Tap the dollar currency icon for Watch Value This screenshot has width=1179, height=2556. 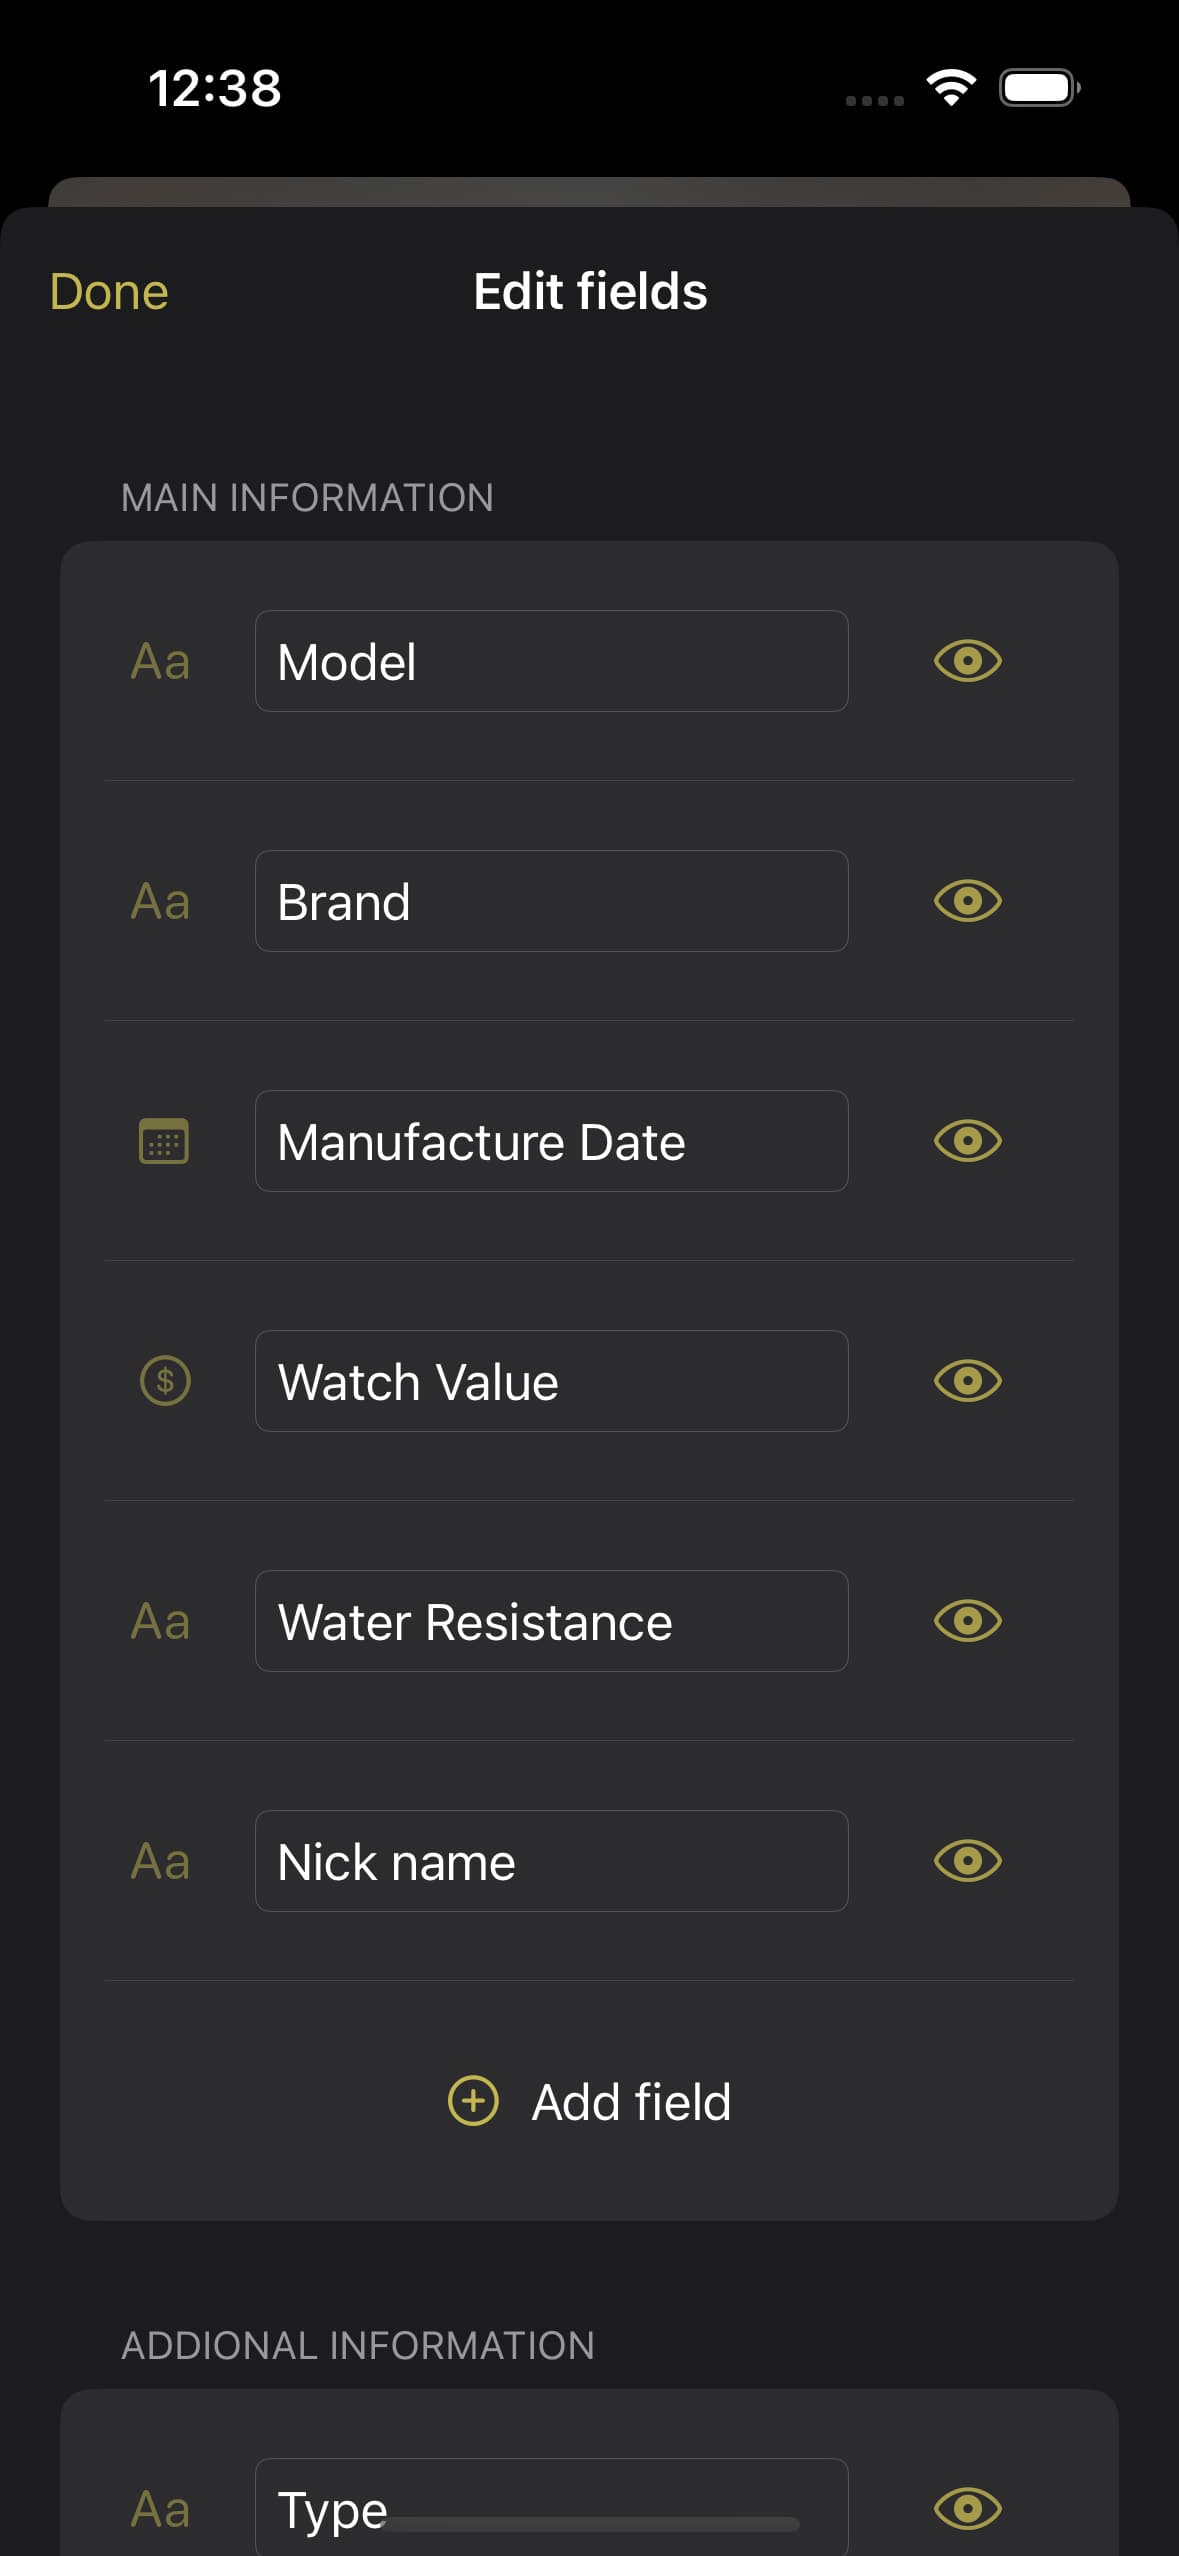(165, 1381)
